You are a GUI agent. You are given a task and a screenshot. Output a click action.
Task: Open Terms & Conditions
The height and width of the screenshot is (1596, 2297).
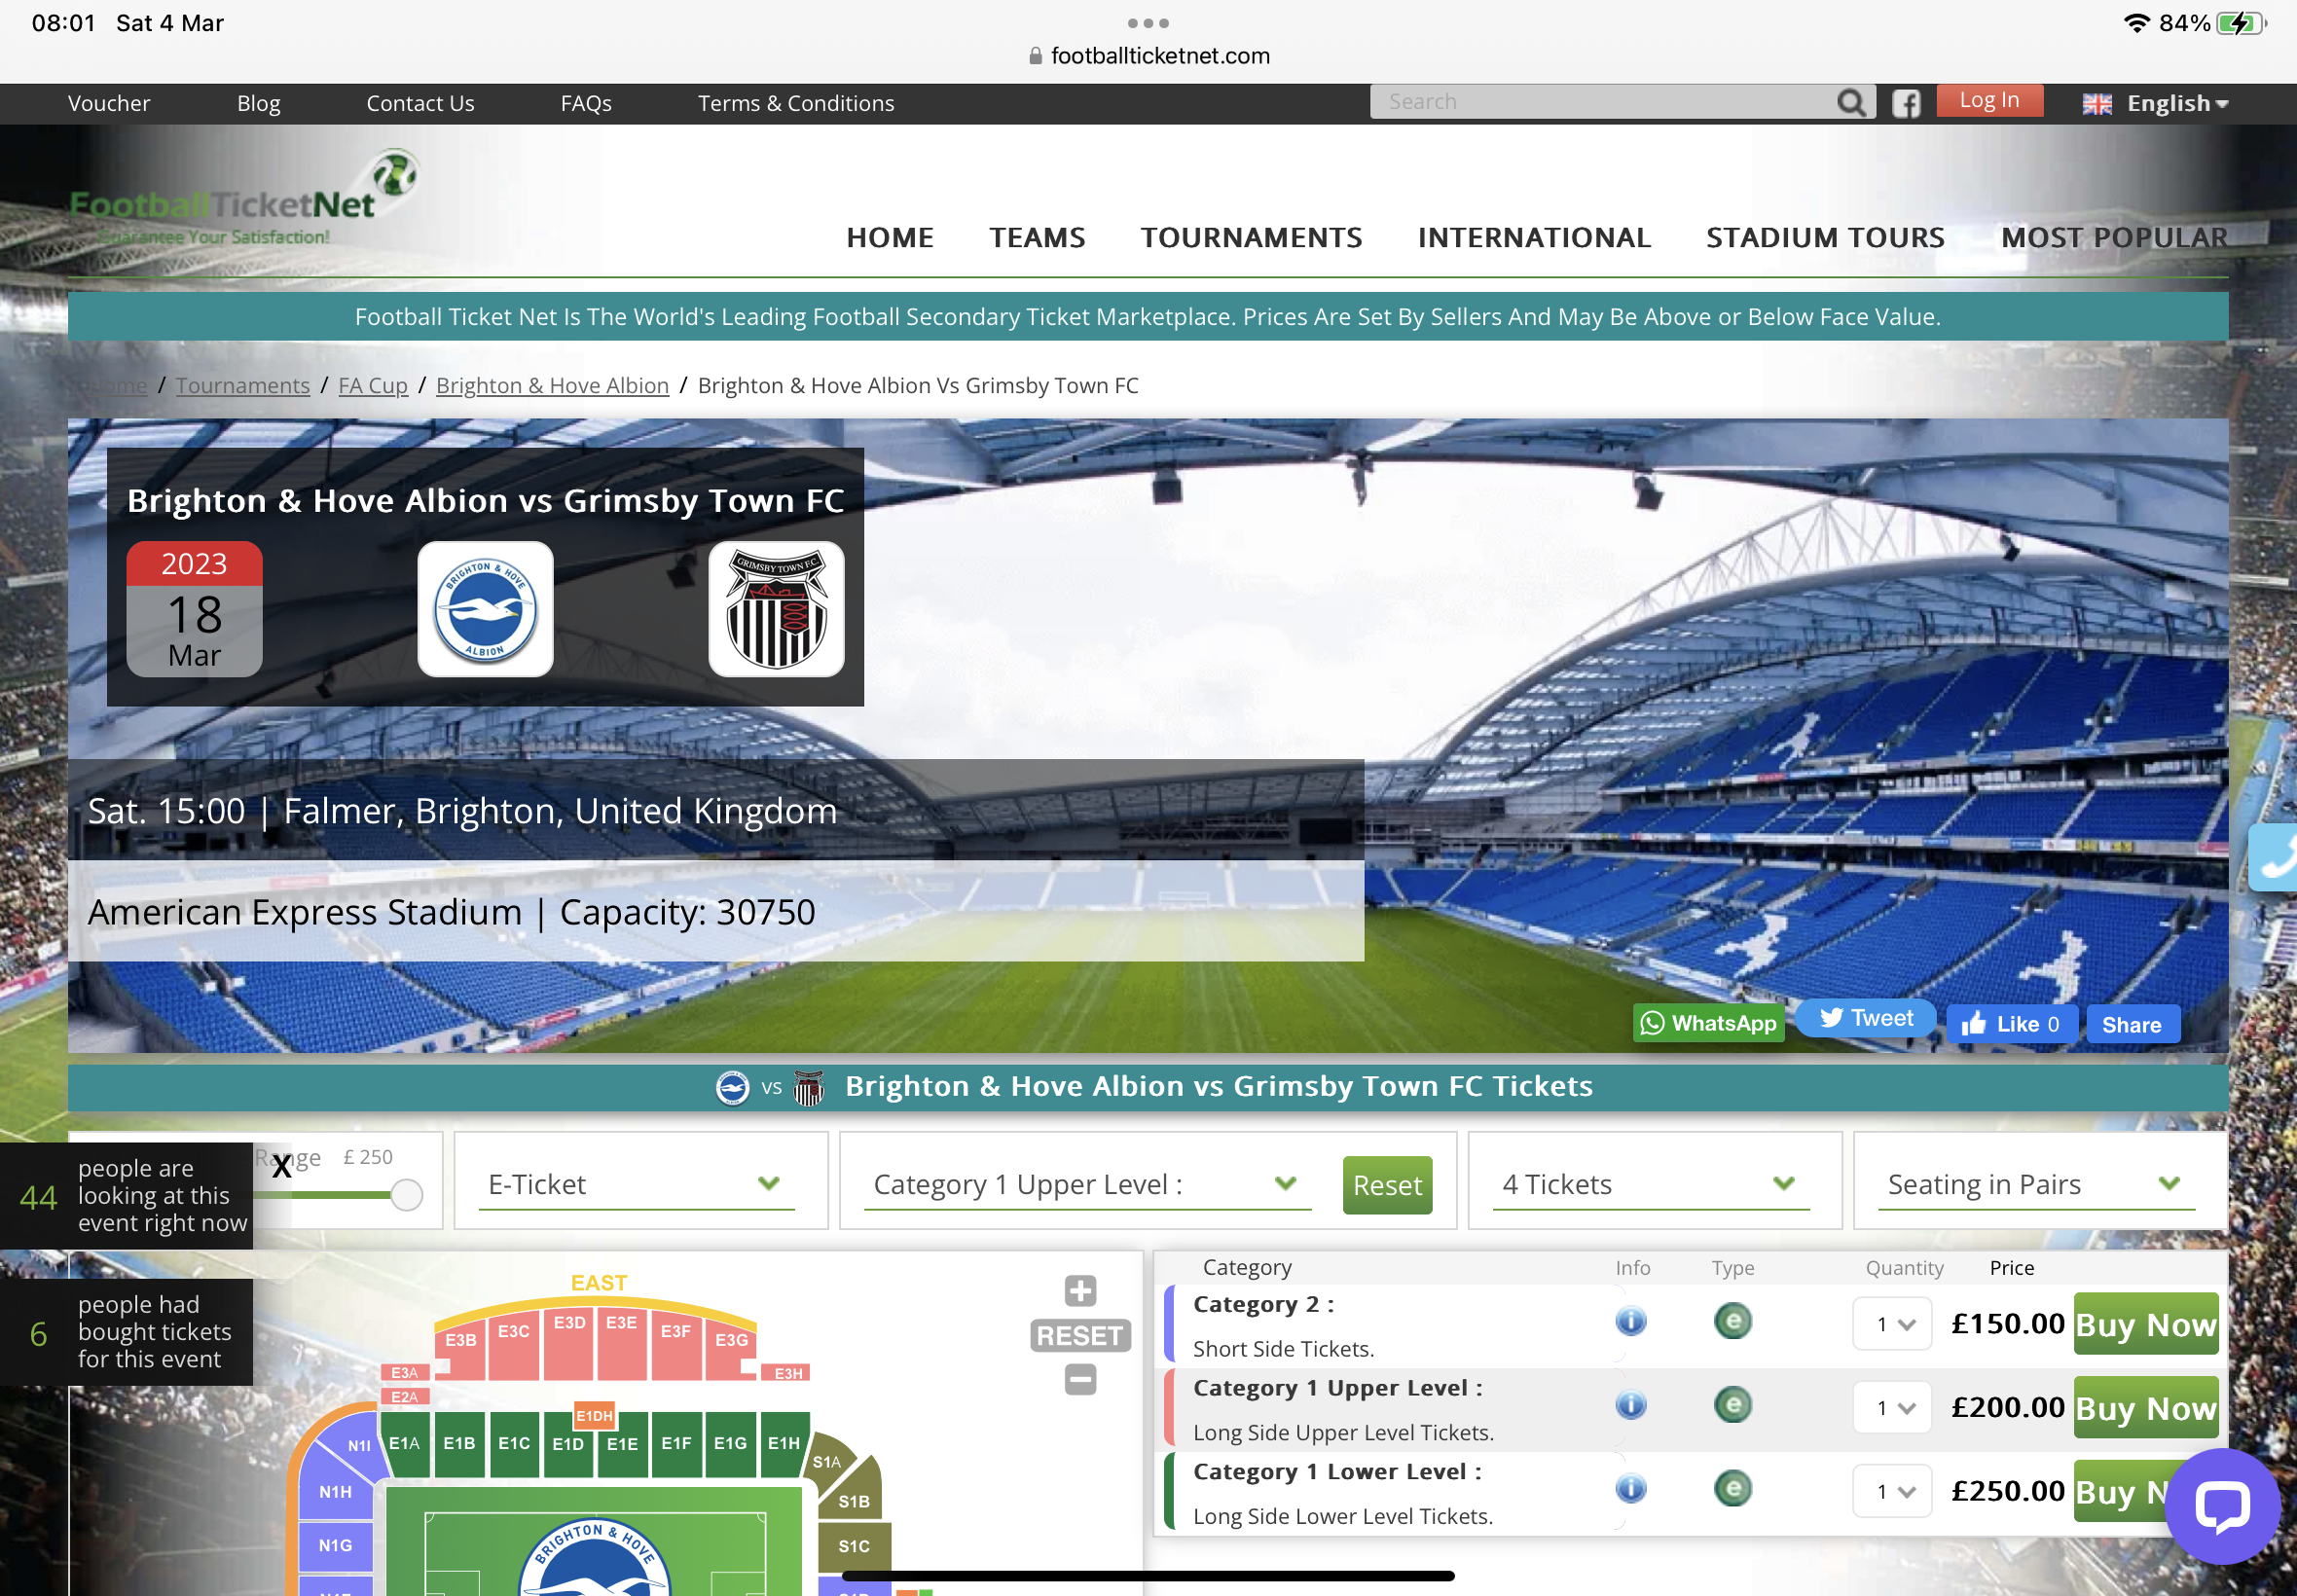tap(796, 103)
